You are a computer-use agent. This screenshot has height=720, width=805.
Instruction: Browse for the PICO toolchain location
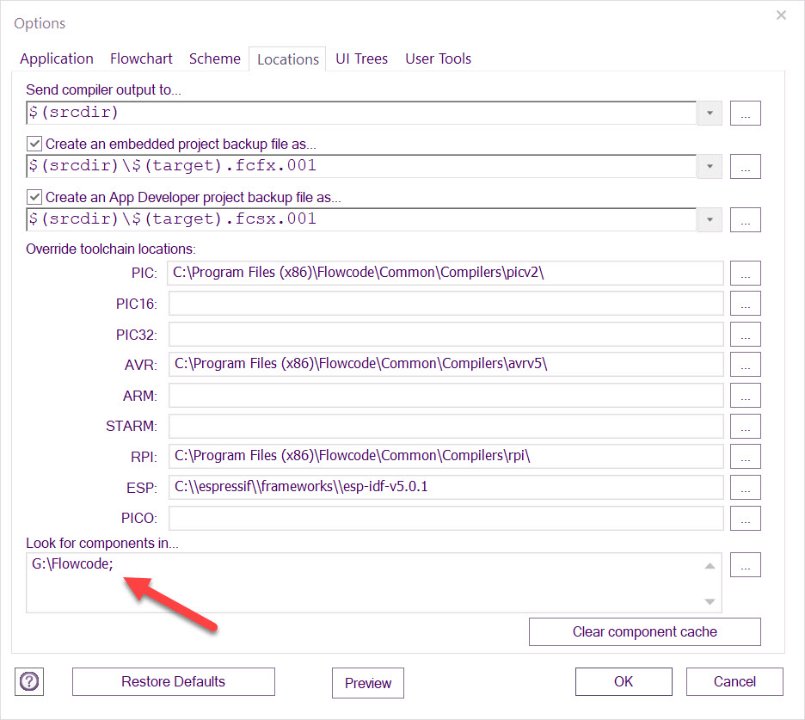[745, 519]
